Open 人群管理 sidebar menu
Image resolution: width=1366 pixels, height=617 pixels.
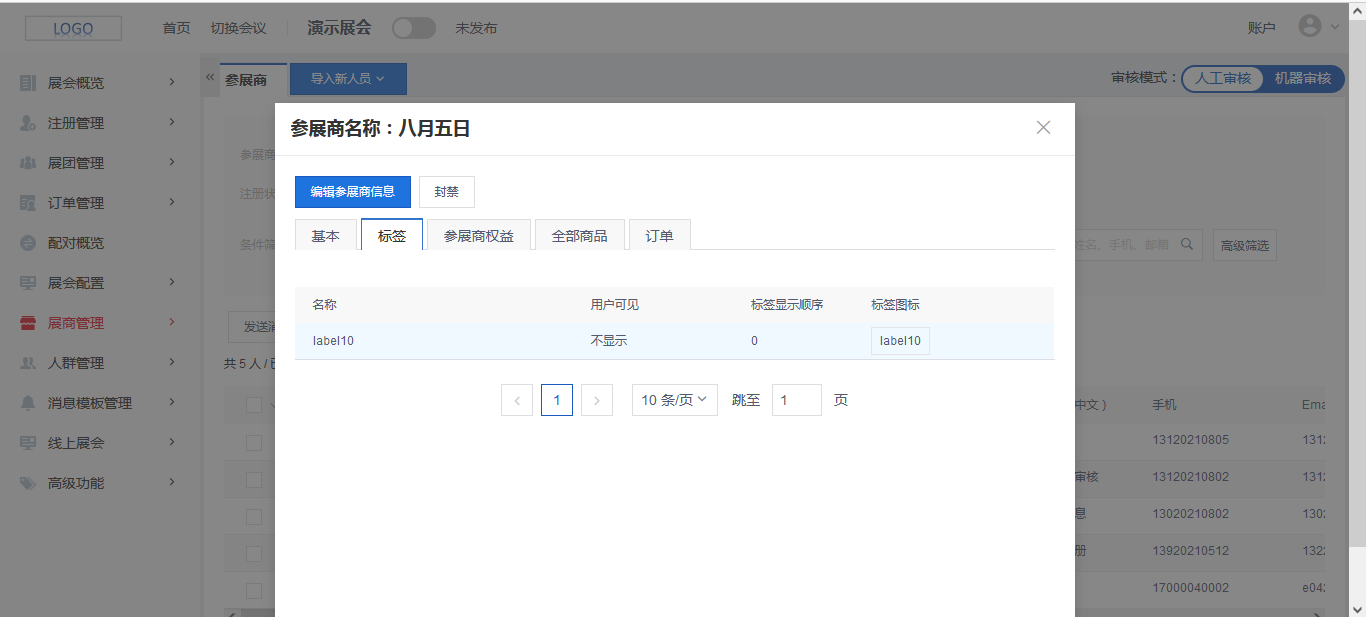[x=98, y=363]
